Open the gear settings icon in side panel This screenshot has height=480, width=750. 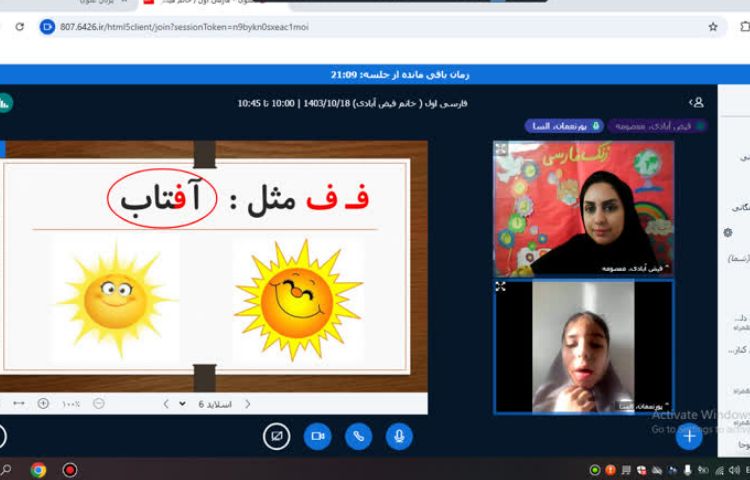tap(728, 232)
